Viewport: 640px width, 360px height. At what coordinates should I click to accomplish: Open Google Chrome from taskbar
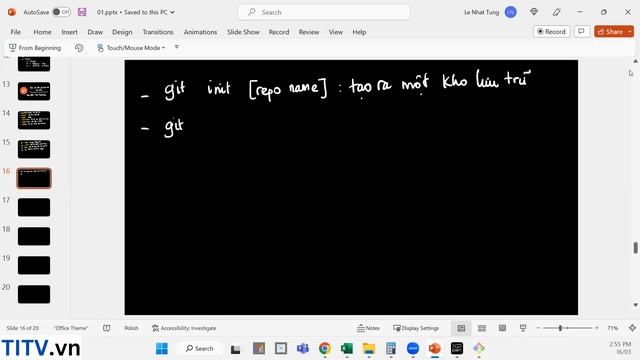pos(325,349)
